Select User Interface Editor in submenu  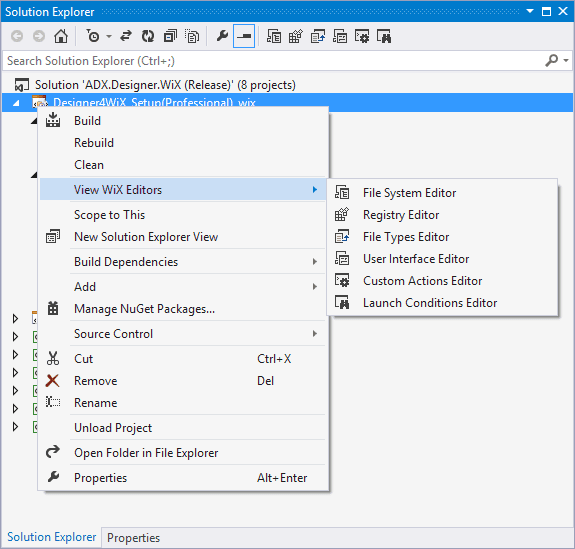(442, 259)
